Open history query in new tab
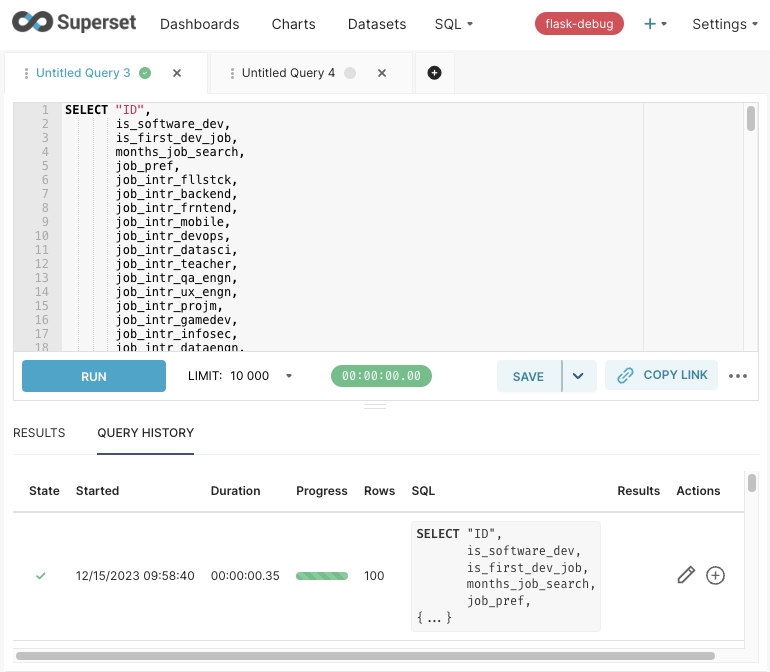The width and height of the screenshot is (770, 672). [715, 575]
